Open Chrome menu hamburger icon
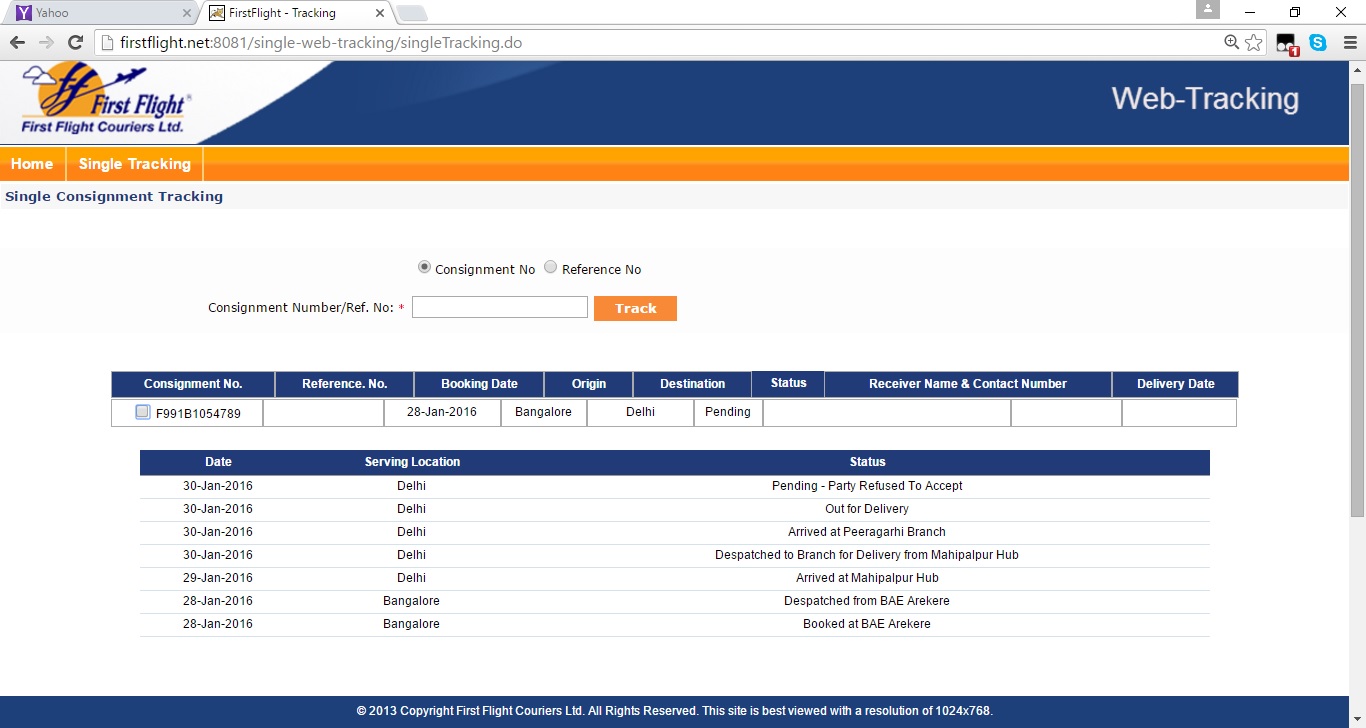 tap(1348, 43)
